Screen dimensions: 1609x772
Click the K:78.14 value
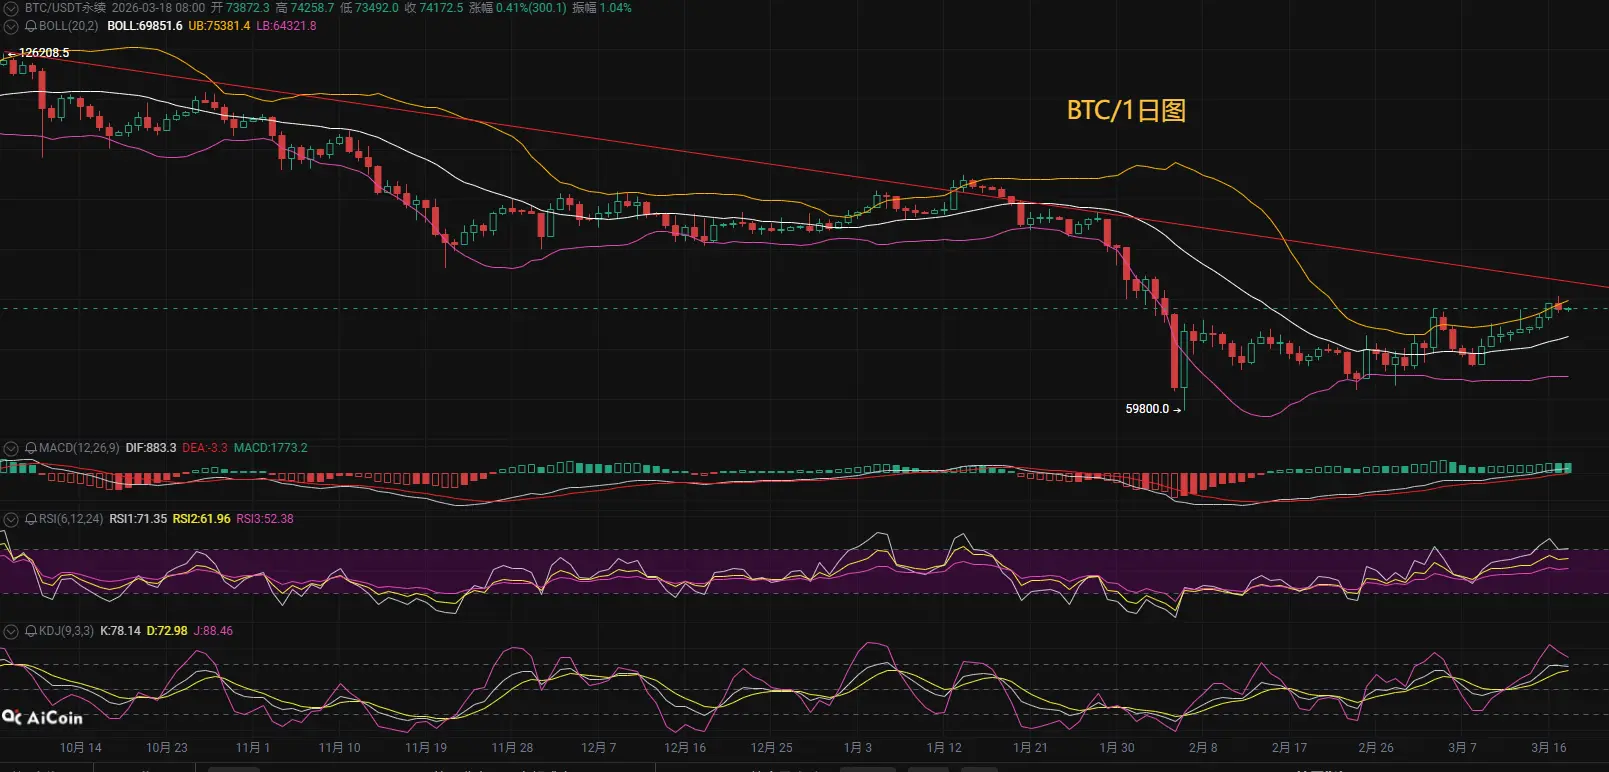[x=120, y=631]
